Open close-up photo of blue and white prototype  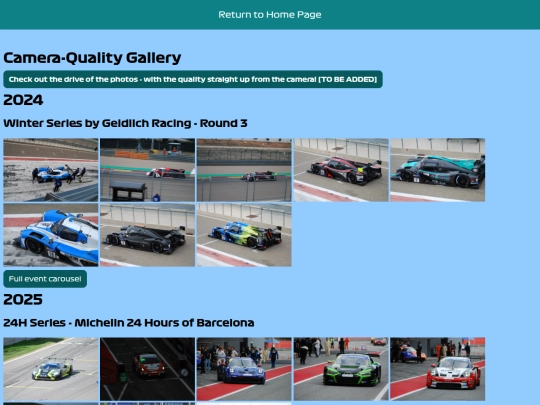51,235
